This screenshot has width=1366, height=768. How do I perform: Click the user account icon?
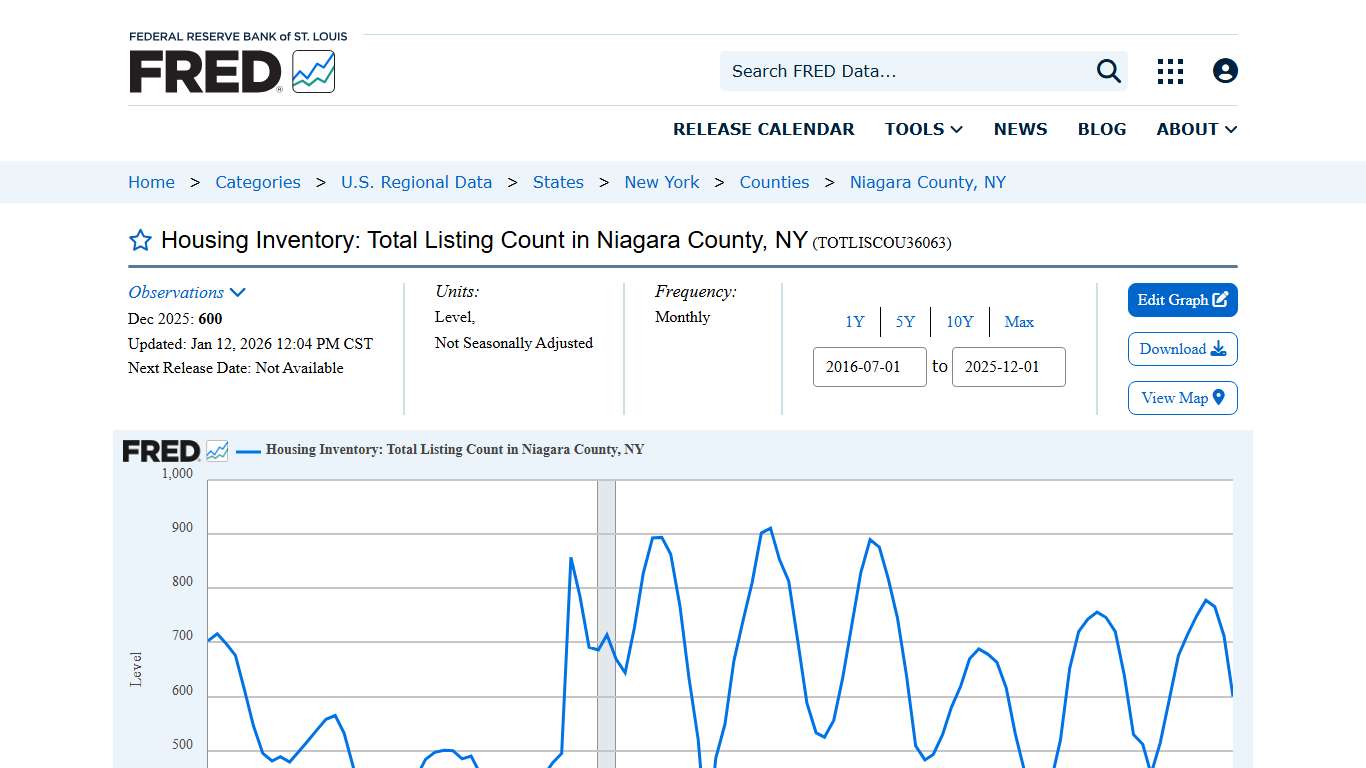pos(1225,71)
